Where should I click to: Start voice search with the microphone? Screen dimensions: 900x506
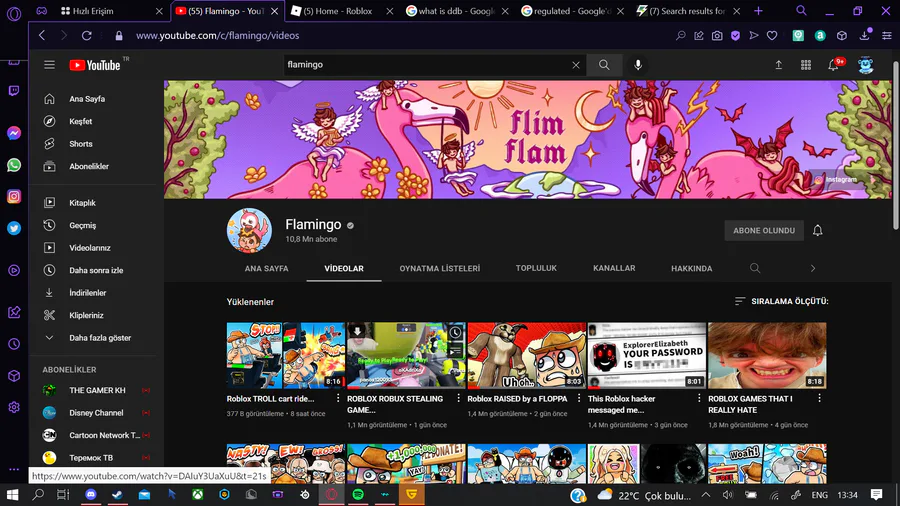638,65
